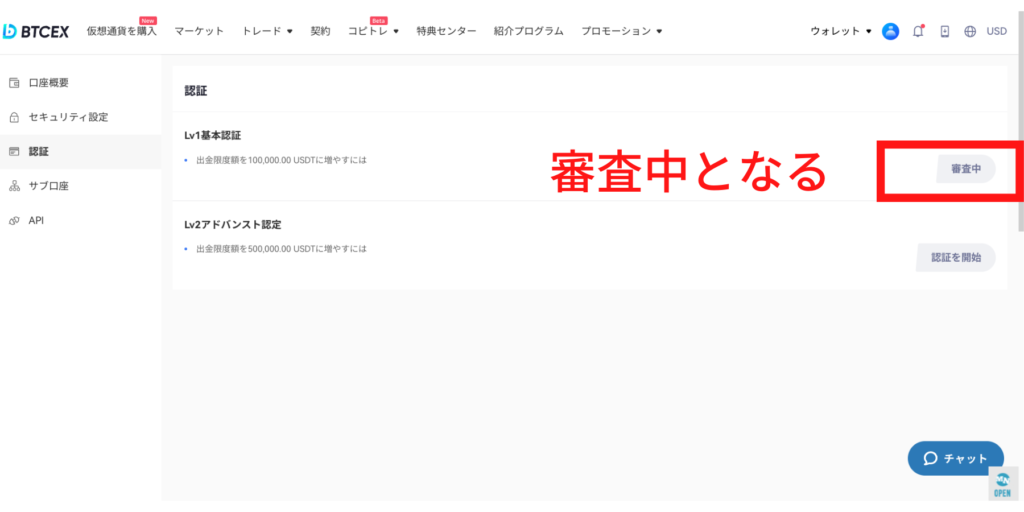The height and width of the screenshot is (512, 1024).
Task: Click the sub-account icon beside サブ口座
Action: click(14, 186)
